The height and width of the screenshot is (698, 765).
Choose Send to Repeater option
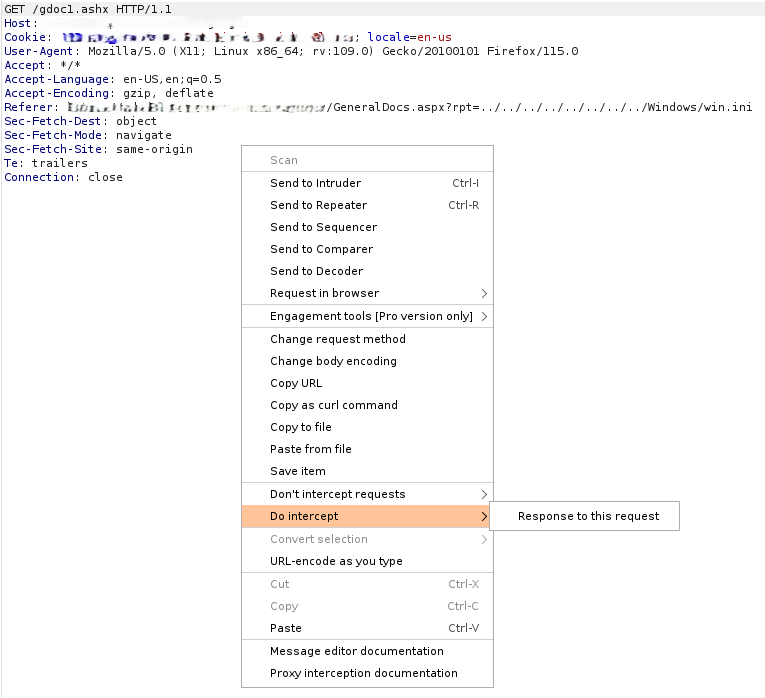click(x=367, y=205)
